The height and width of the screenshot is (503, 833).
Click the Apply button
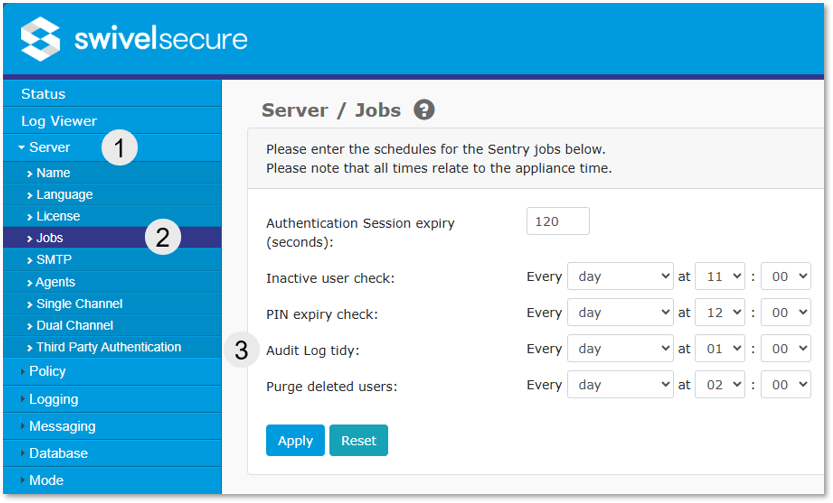click(x=295, y=440)
